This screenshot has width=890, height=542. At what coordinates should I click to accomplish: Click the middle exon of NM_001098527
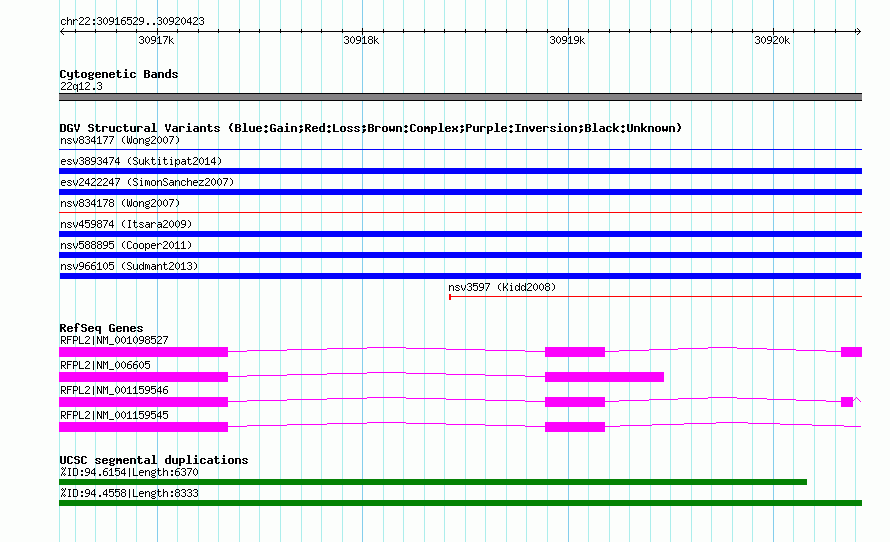(x=575, y=352)
